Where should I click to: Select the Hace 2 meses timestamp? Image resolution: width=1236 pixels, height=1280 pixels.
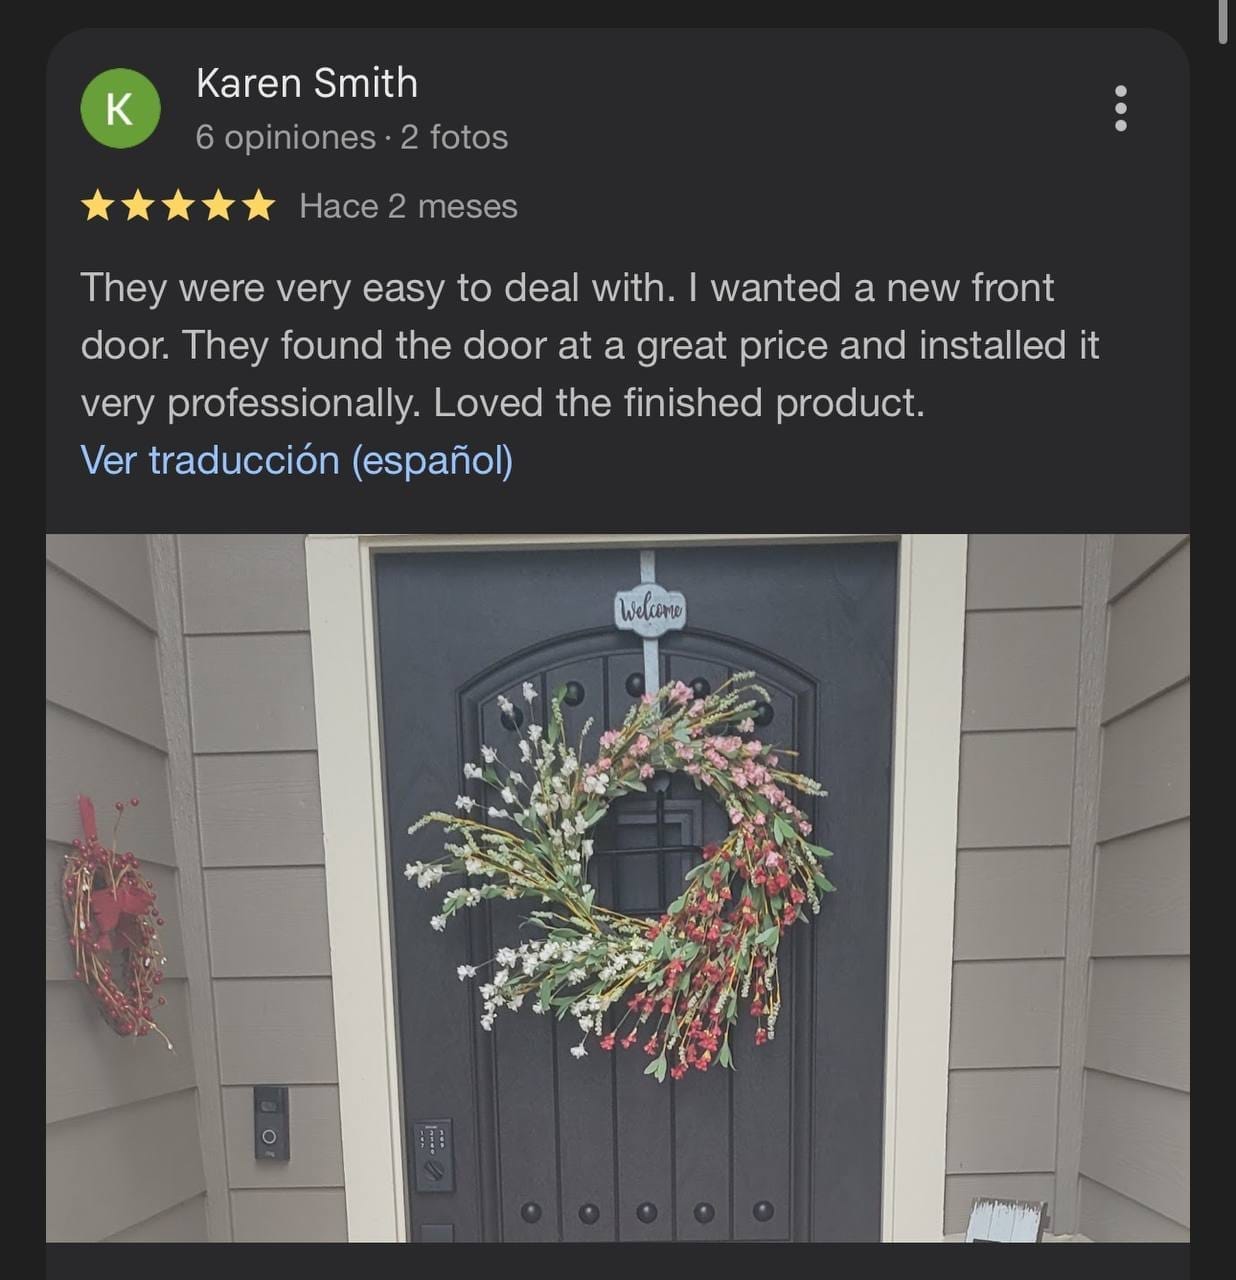409,206
